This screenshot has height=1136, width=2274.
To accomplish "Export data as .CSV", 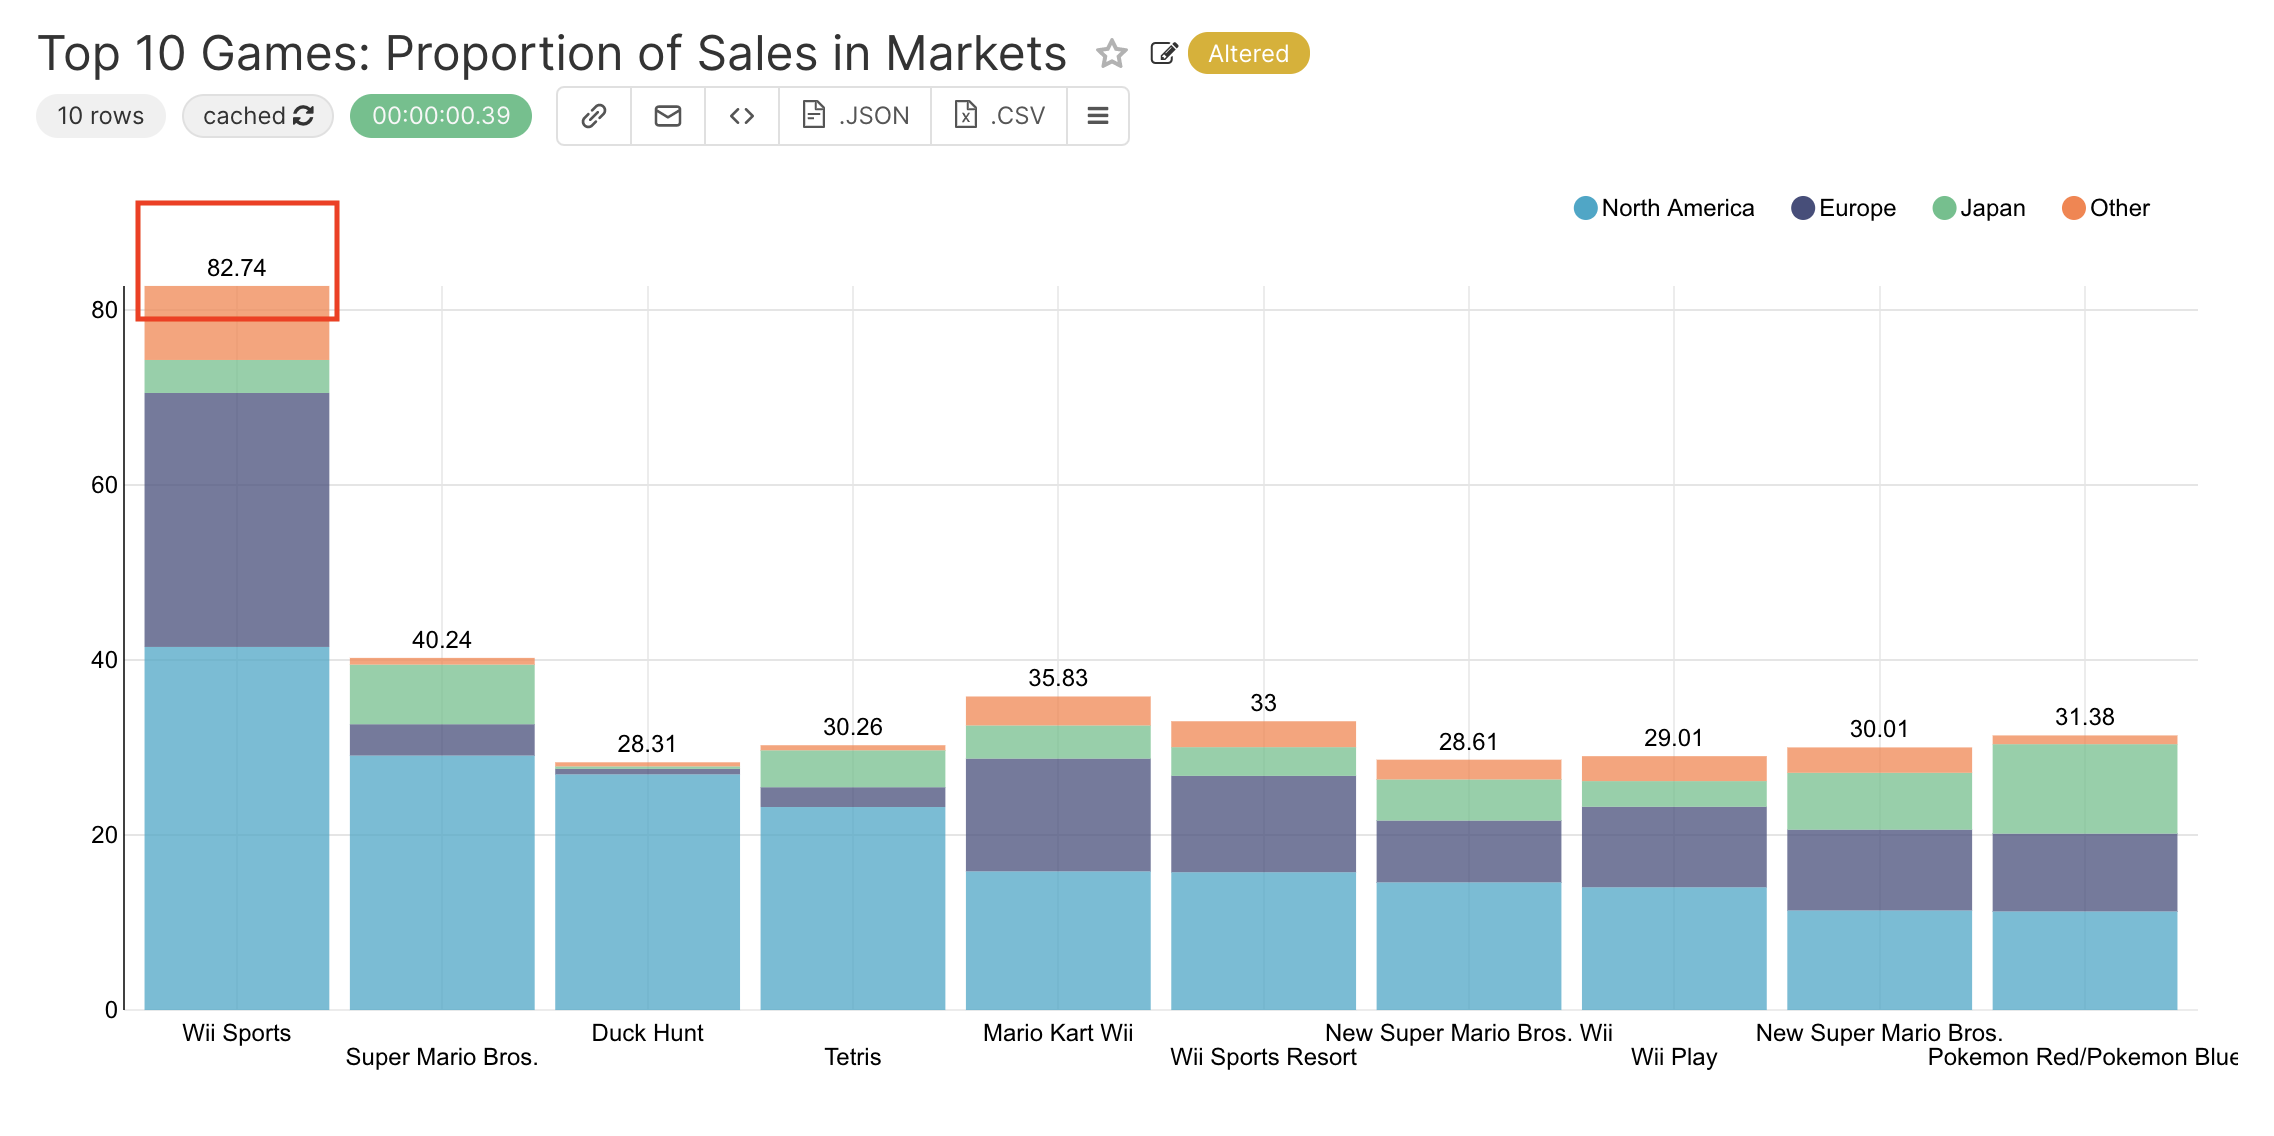I will click(999, 116).
